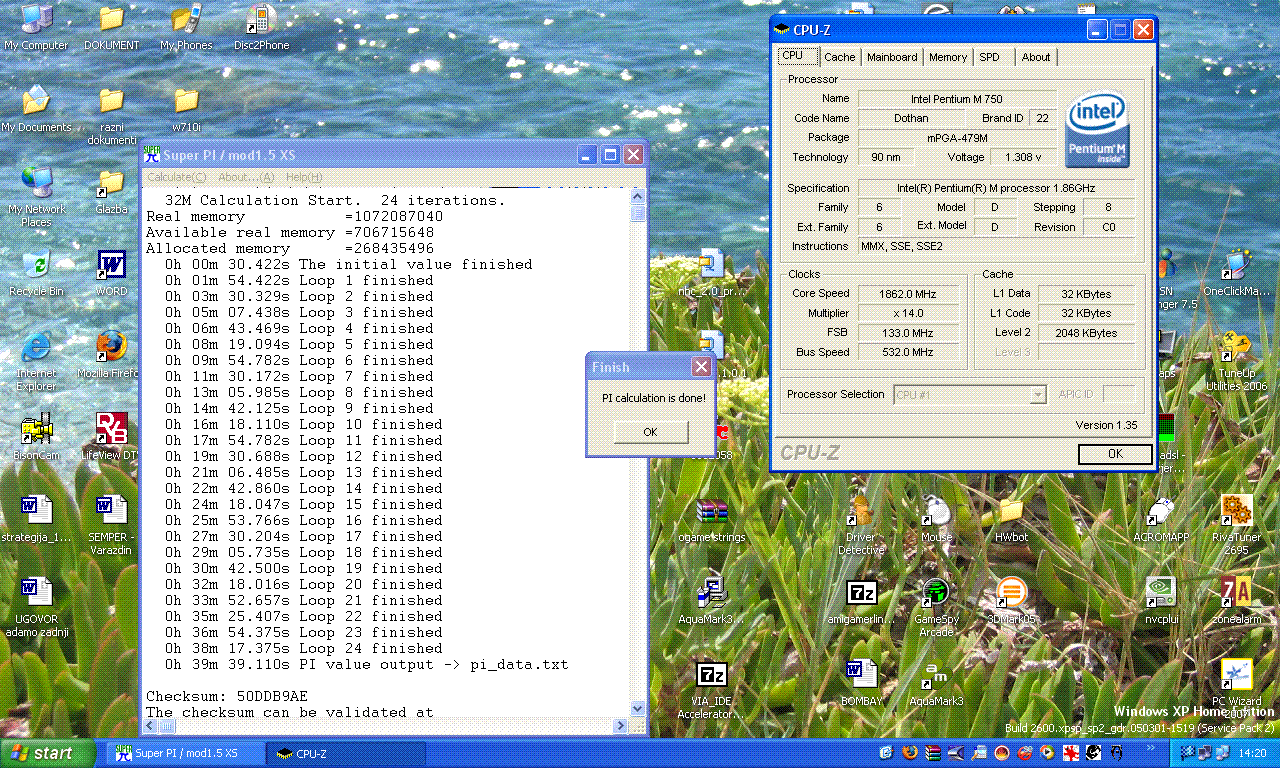Viewport: 1280px width, 768px height.
Task: Launch the WORD desktop shortcut
Action: pyautogui.click(x=111, y=272)
